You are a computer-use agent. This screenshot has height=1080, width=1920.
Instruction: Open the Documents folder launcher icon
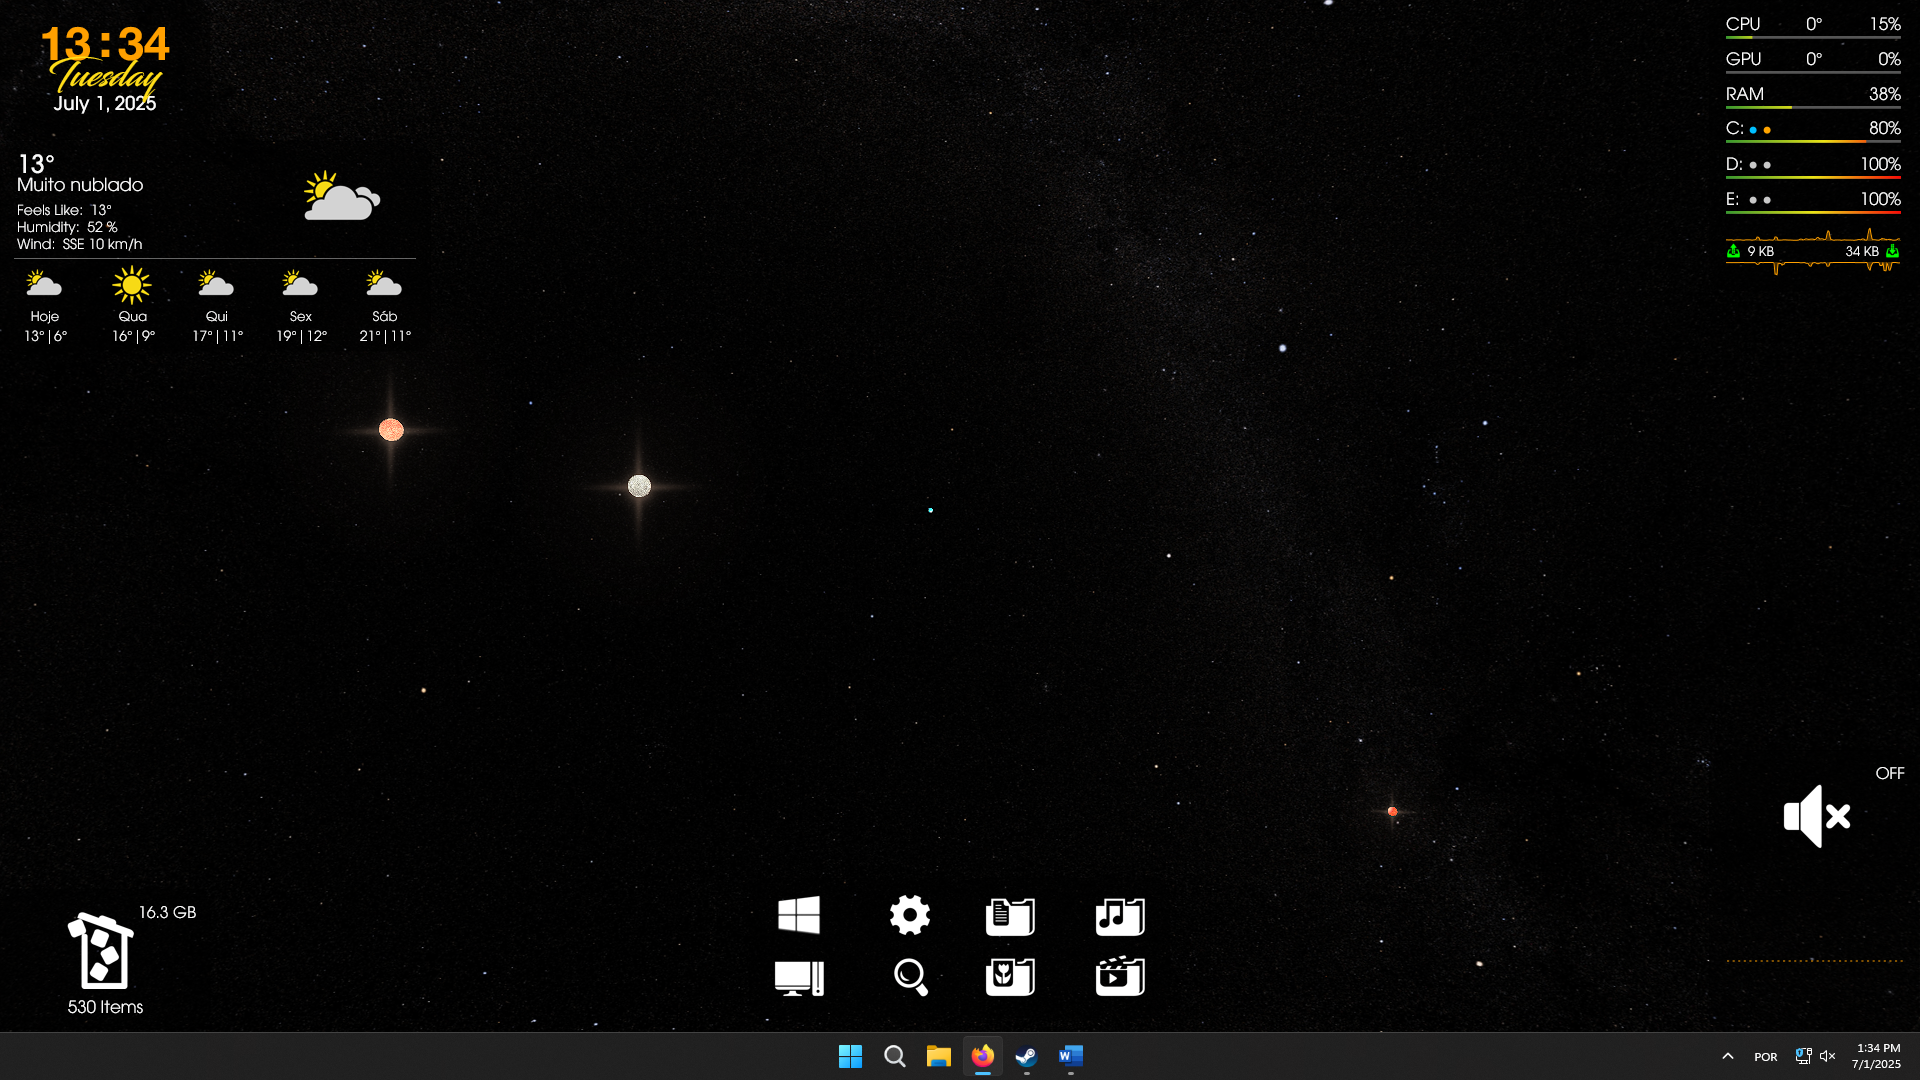1010,916
